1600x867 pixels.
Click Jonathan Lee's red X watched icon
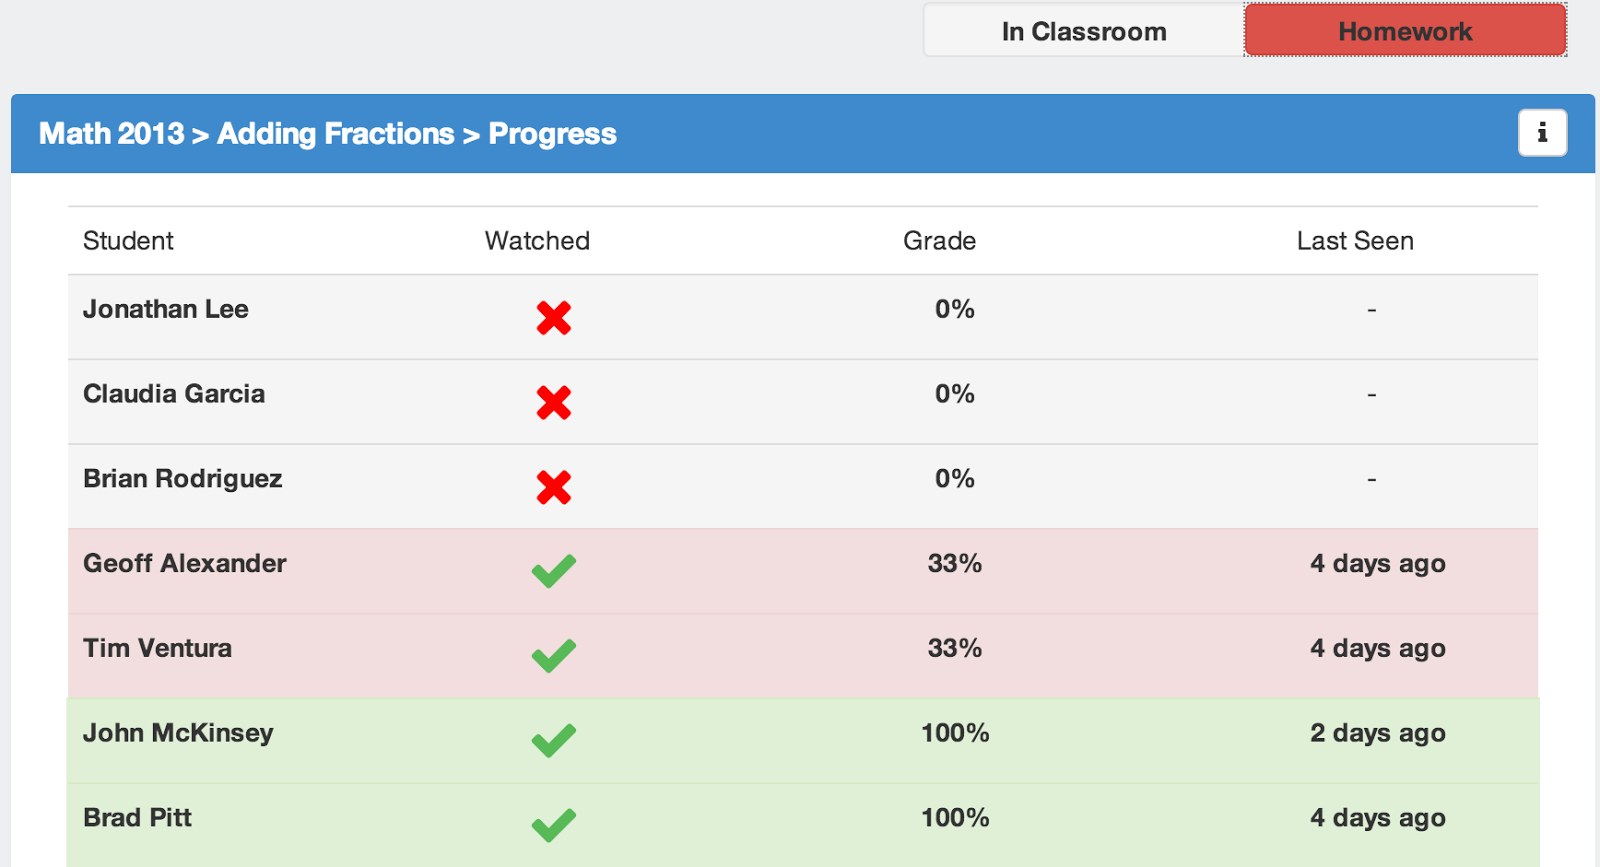(x=554, y=318)
